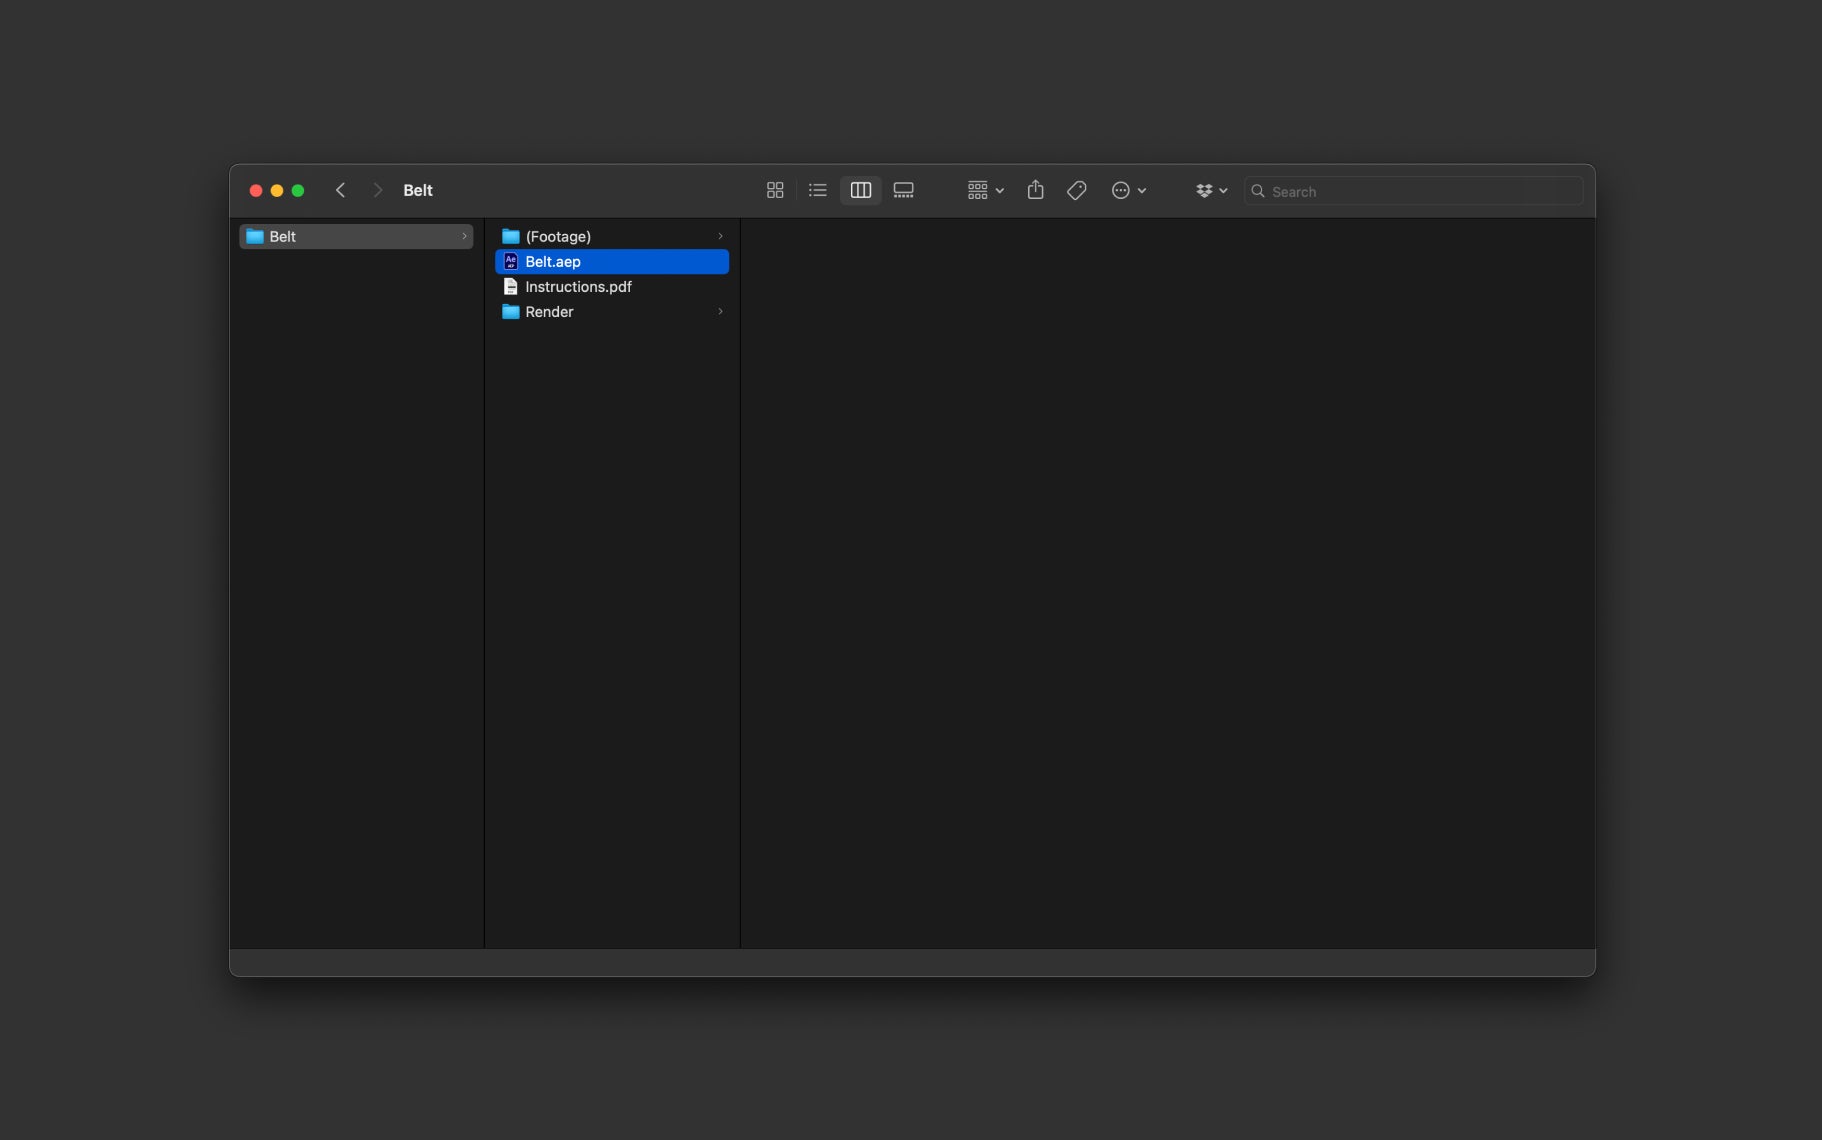1822x1140 pixels.
Task: Go back using the left arrow
Action: pos(340,190)
